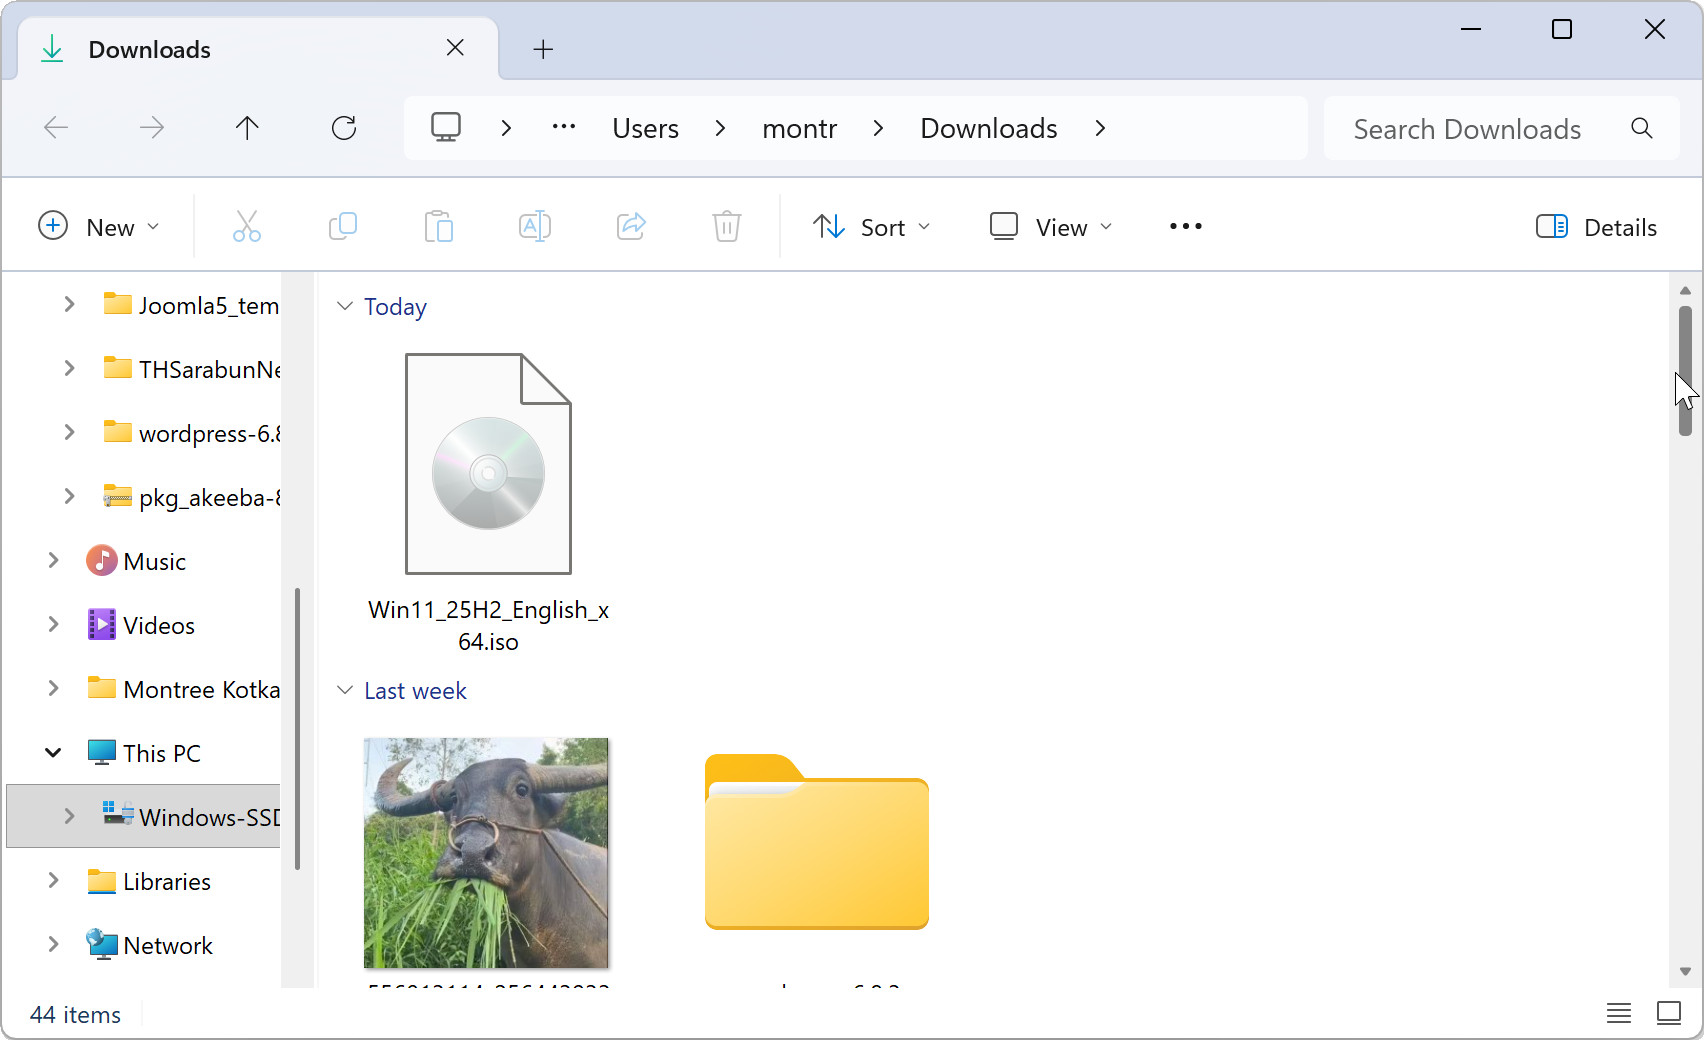Expand the Network item in the sidebar
The width and height of the screenshot is (1704, 1040).
(53, 944)
